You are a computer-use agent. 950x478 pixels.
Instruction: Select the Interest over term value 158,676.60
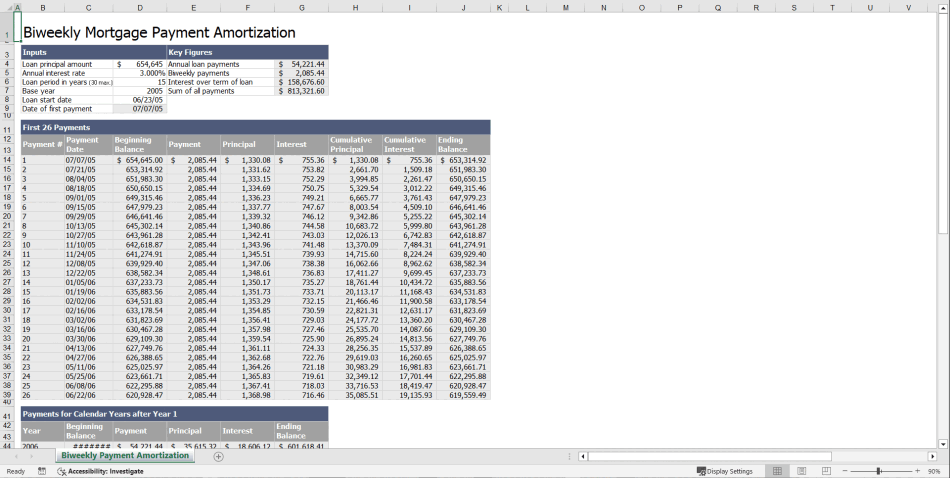[302, 82]
